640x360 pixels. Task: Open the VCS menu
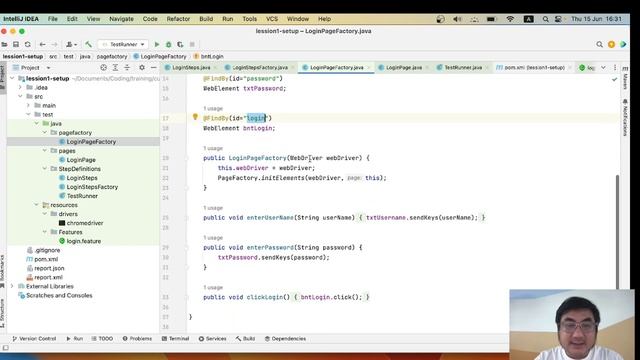tap(272, 19)
